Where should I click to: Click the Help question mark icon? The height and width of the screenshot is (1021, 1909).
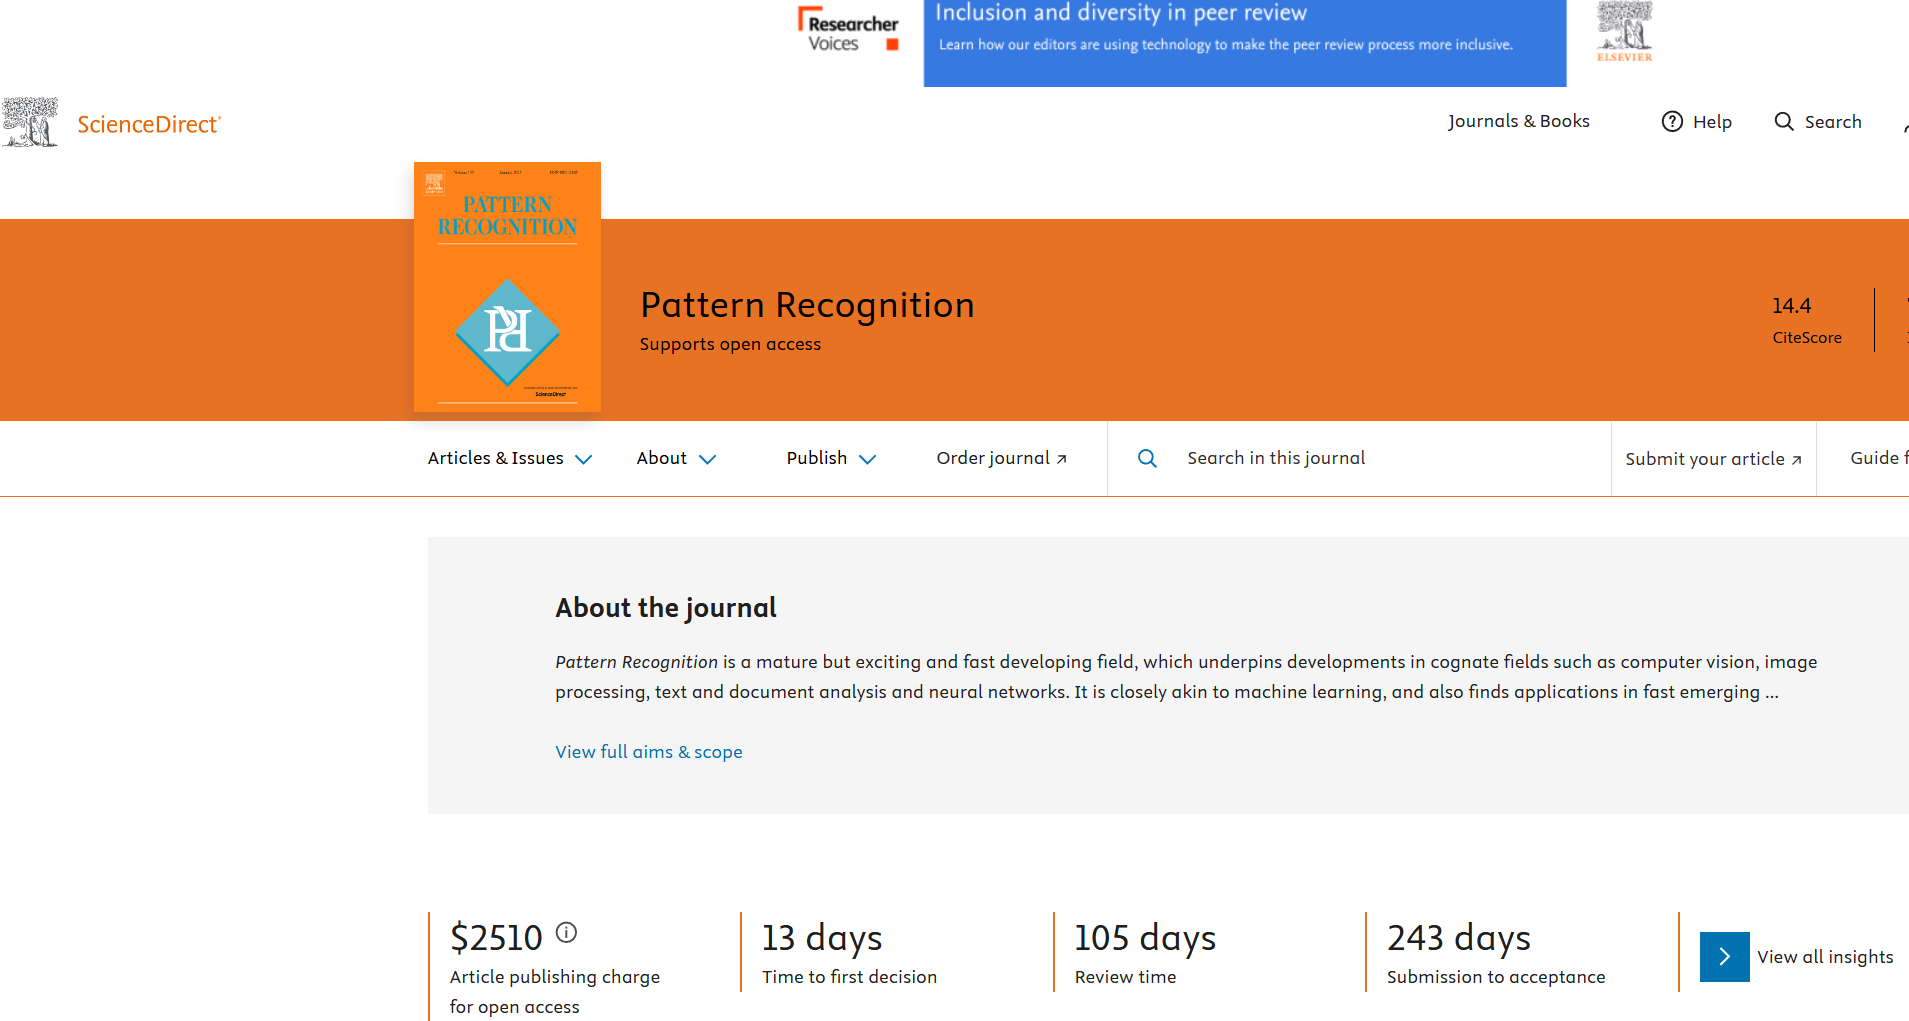click(1672, 121)
